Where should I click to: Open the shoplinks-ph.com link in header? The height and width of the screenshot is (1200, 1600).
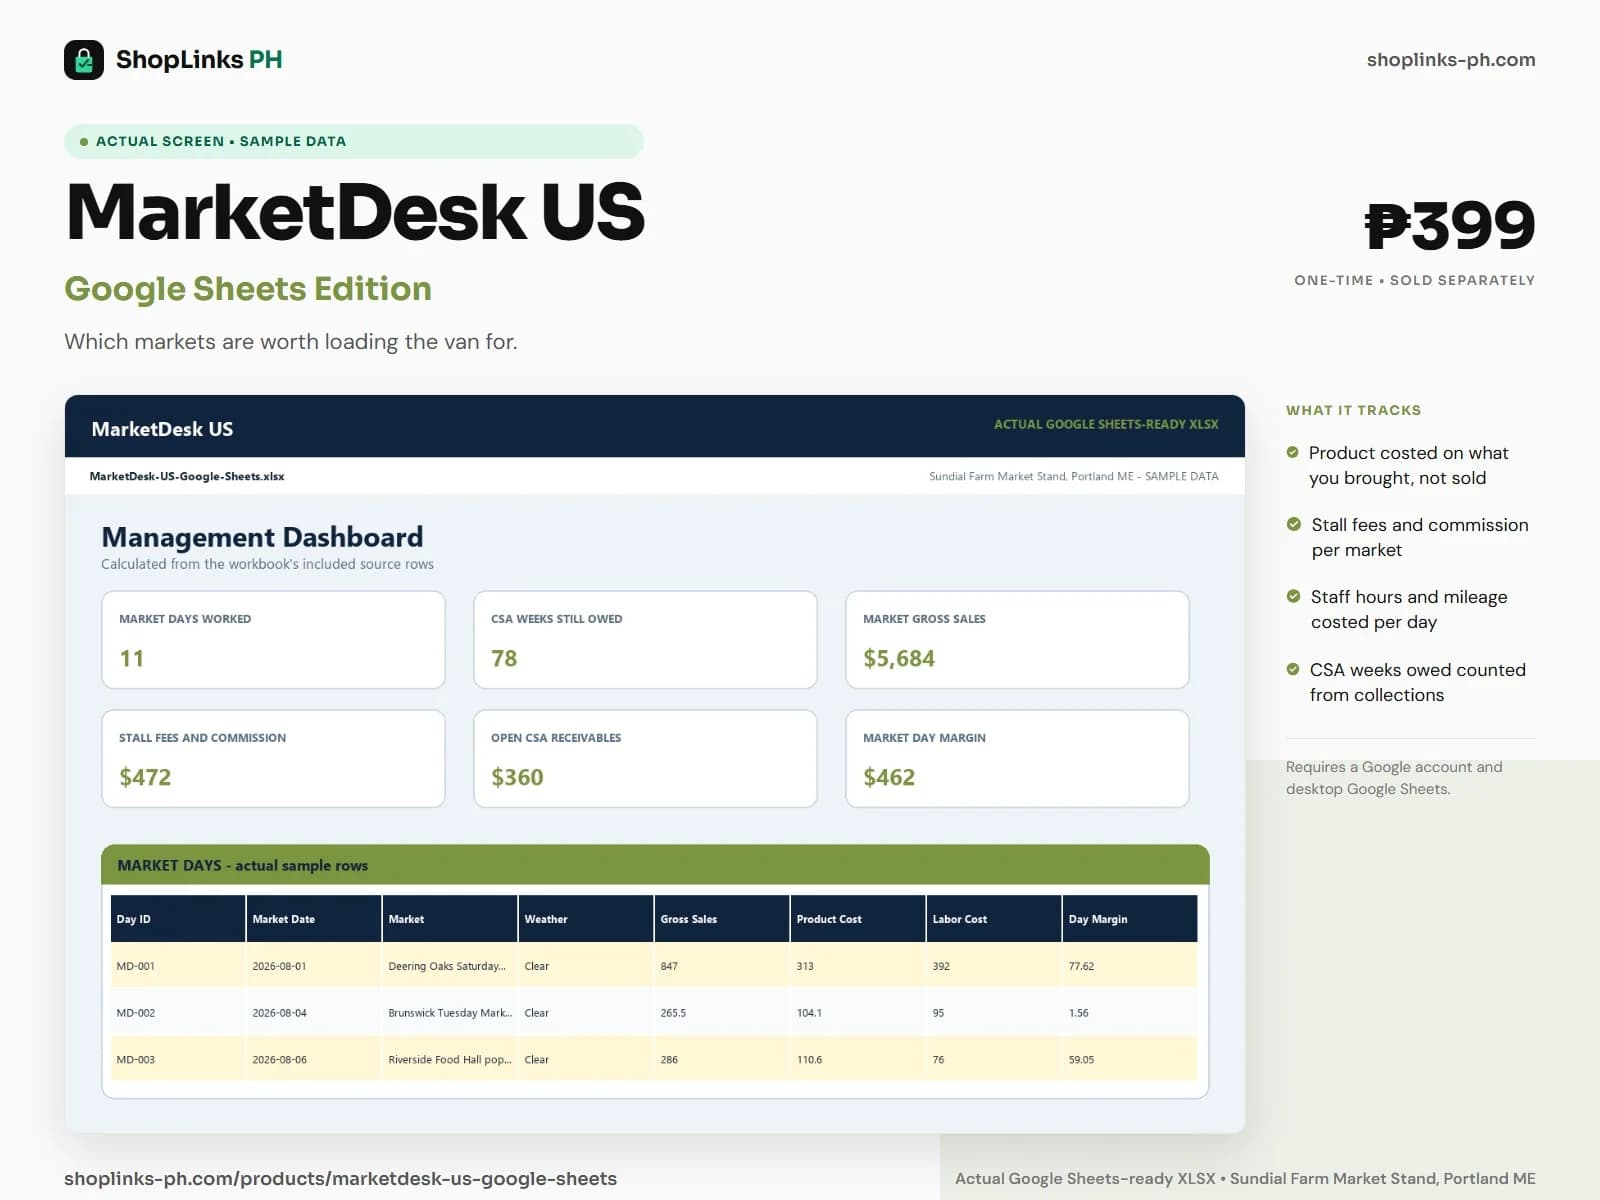pos(1451,60)
